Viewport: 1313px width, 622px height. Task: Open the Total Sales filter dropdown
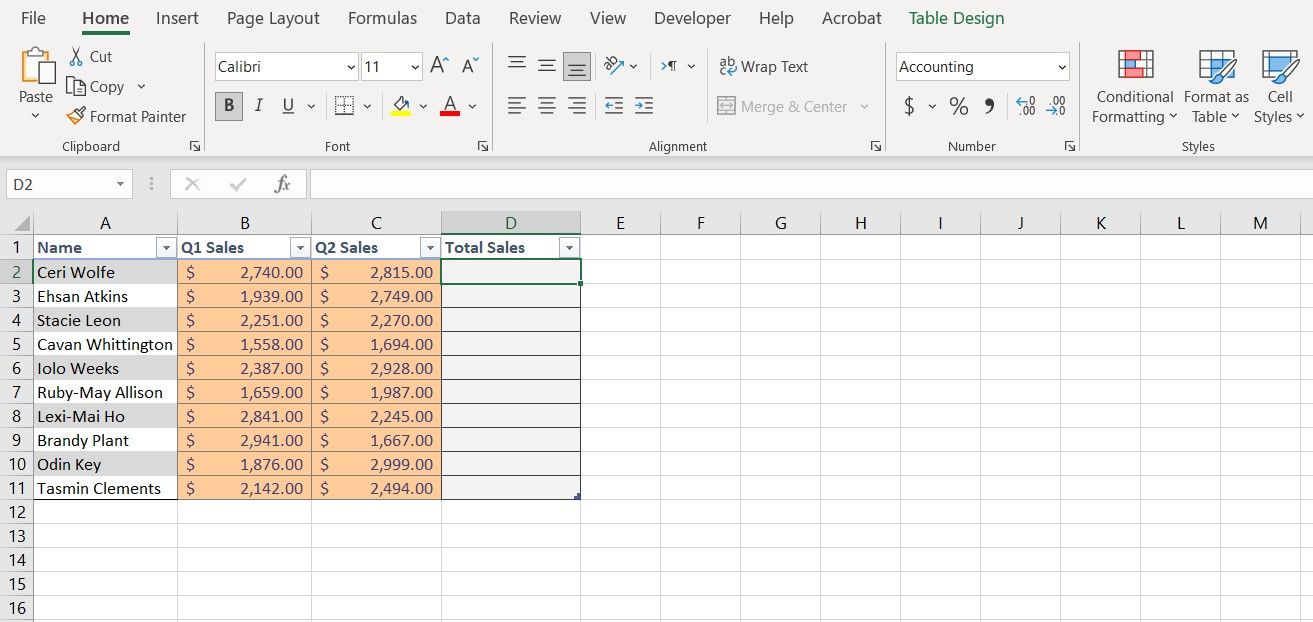(569, 248)
